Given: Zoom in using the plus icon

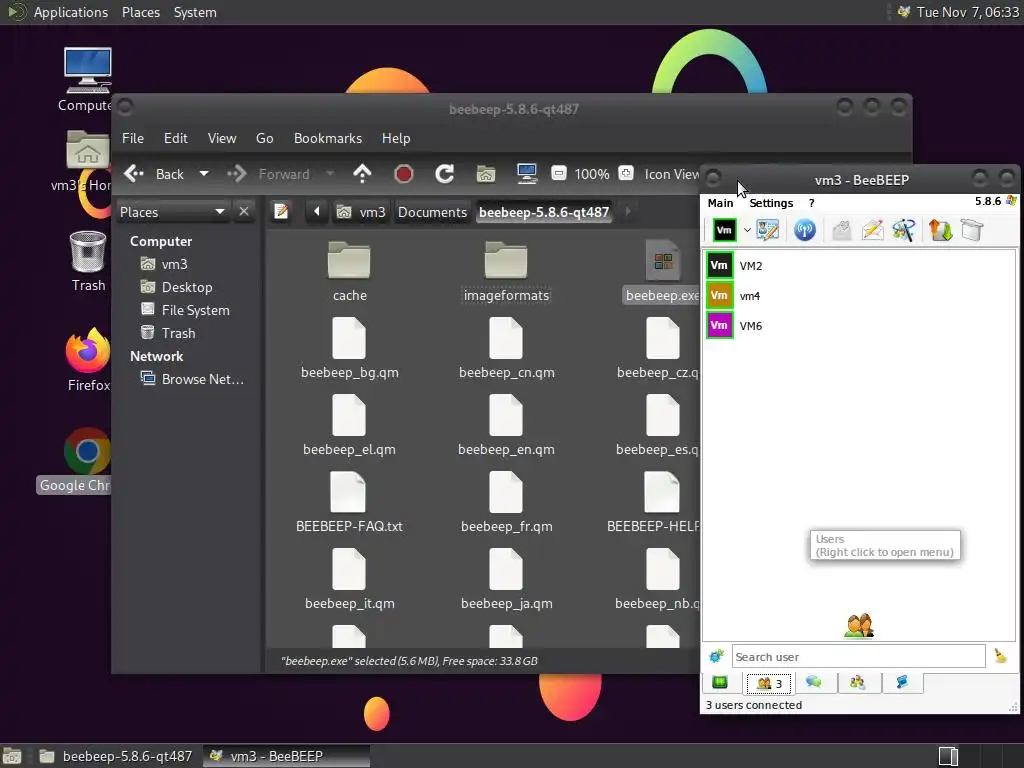Looking at the screenshot, I should 626,173.
